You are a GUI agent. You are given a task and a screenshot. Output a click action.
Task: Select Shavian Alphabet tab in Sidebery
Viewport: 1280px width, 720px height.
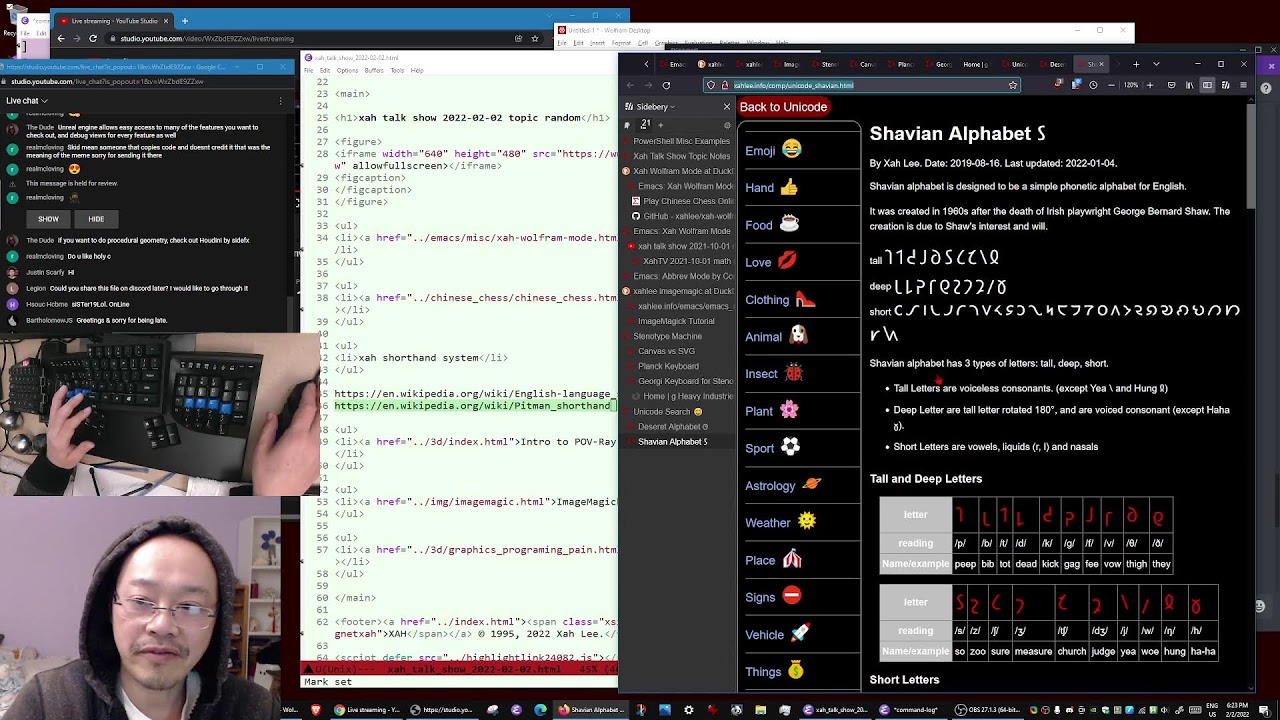(679, 442)
